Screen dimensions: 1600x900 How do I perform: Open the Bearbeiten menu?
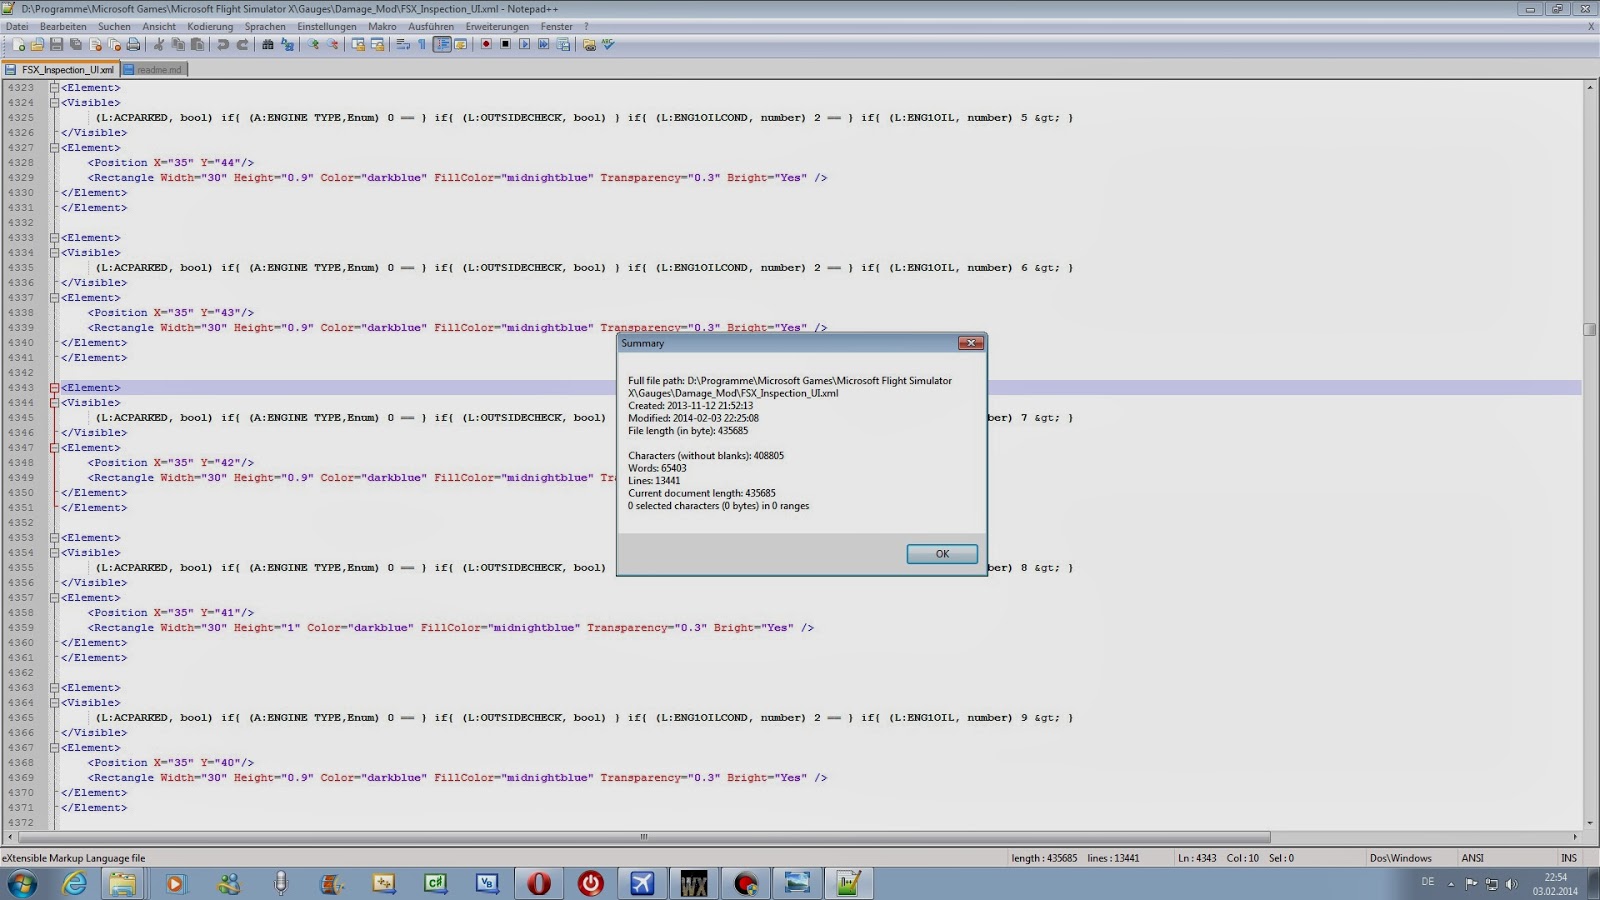tap(63, 27)
